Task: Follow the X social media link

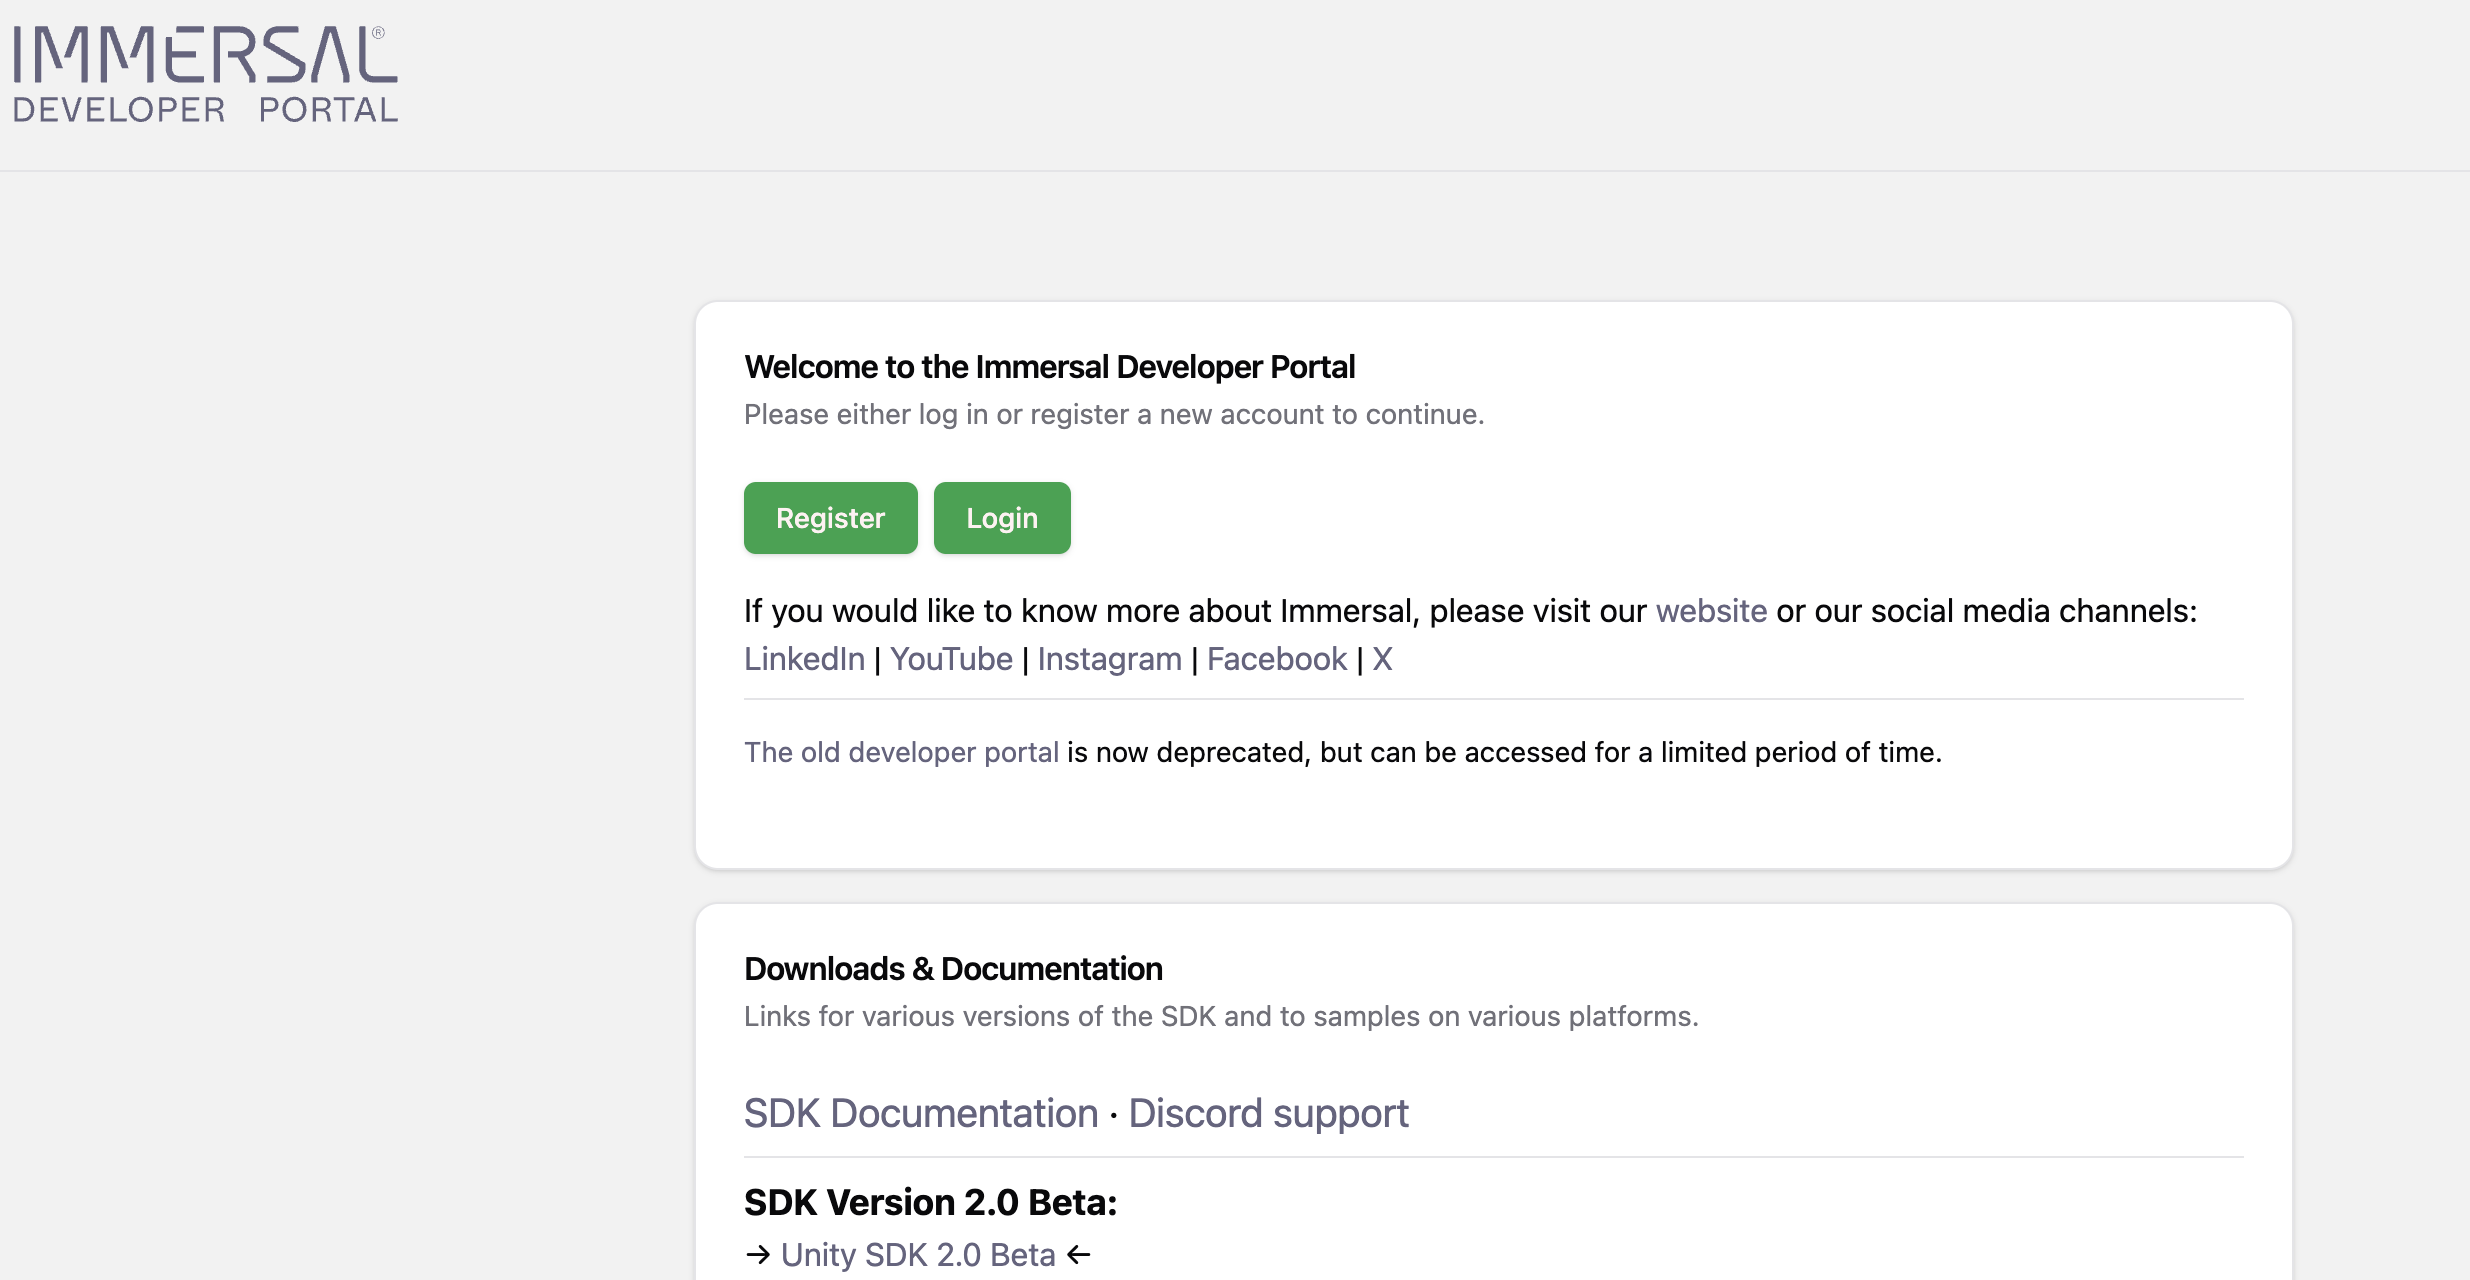Action: [x=1382, y=659]
